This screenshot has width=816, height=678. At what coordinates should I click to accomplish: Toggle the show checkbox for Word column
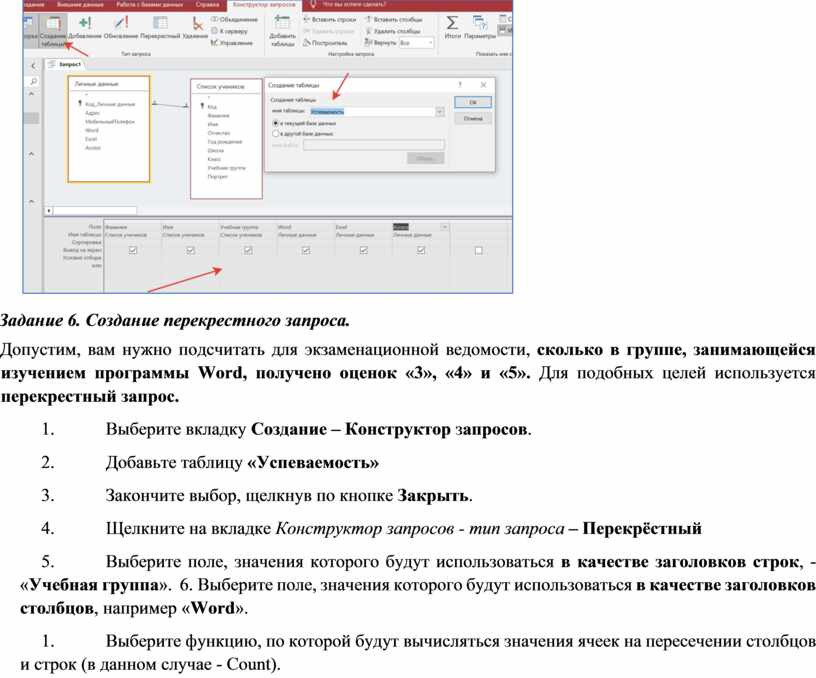click(306, 250)
